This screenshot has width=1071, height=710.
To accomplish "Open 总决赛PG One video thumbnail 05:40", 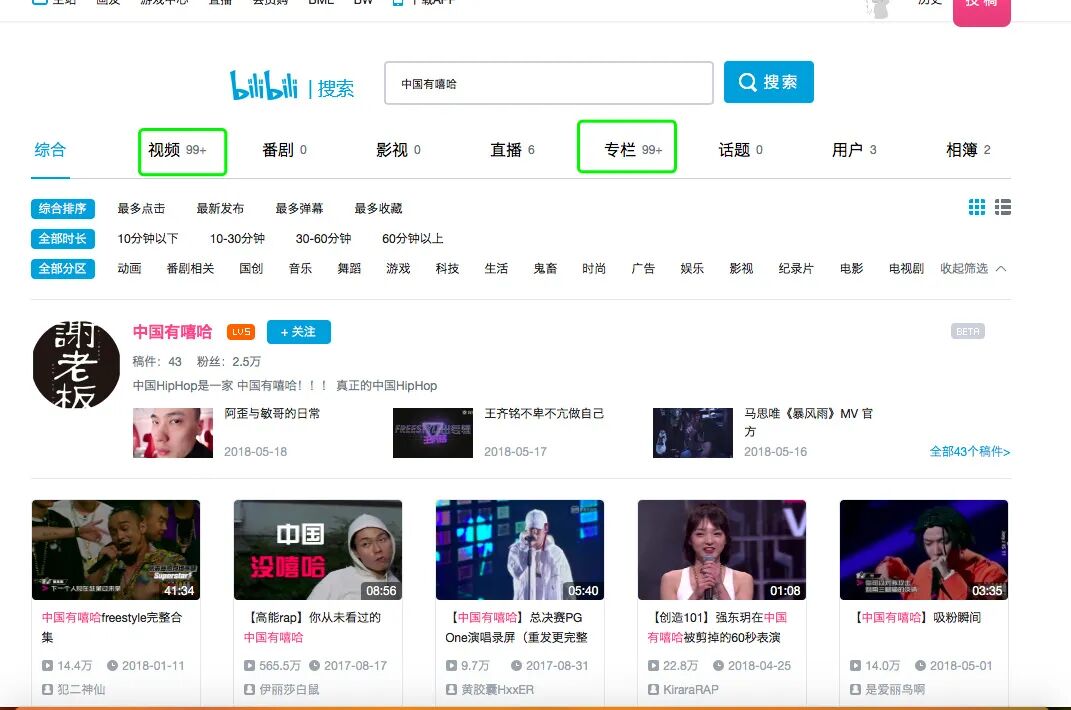I will pos(520,550).
